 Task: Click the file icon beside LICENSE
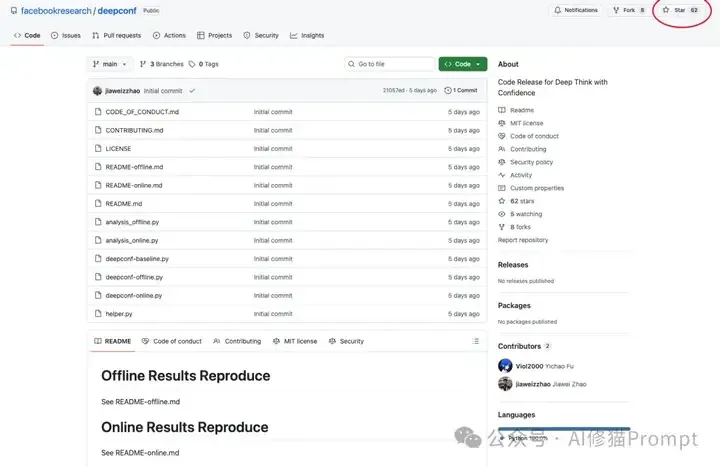click(98, 148)
